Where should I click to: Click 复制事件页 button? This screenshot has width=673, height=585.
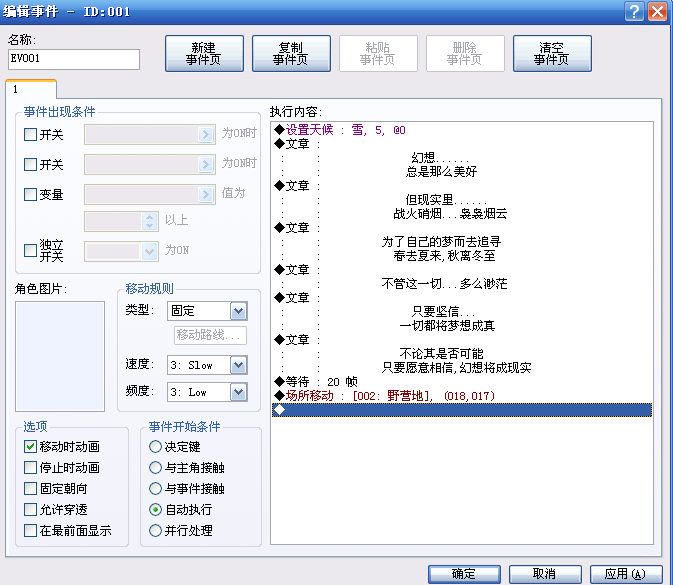pyautogui.click(x=291, y=54)
